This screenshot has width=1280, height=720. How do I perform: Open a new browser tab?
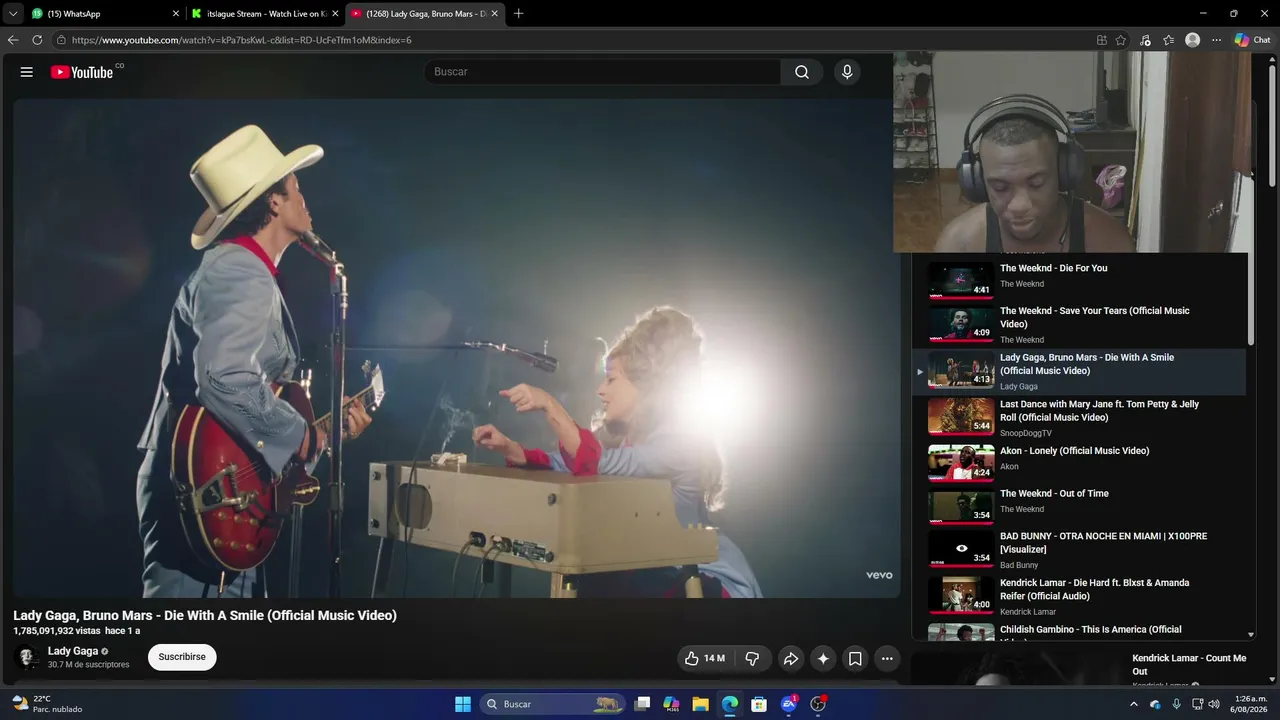pyautogui.click(x=518, y=14)
